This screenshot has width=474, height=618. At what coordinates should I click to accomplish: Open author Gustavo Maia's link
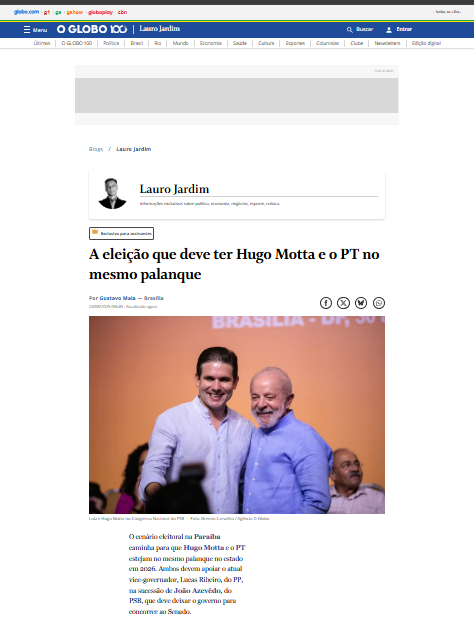117,298
